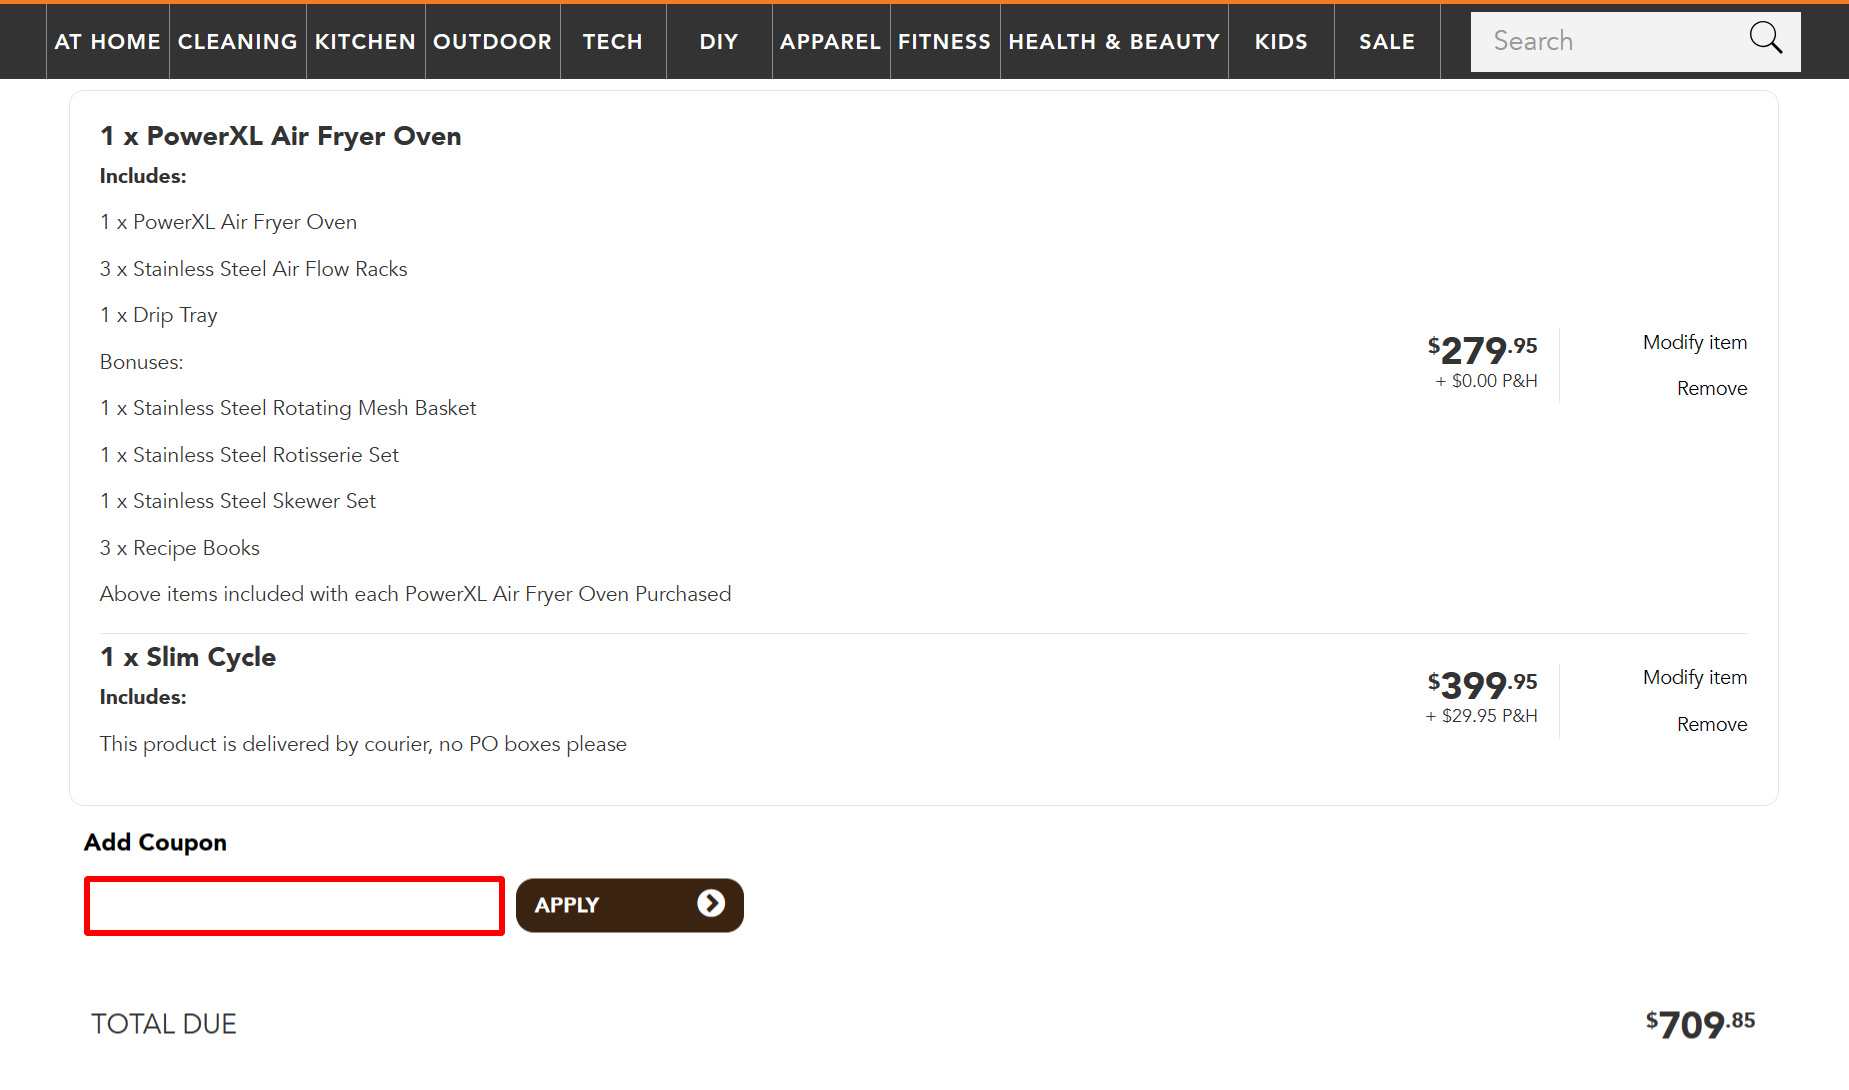Click the search magnifying glass icon
This screenshot has width=1849, height=1090.
point(1766,38)
